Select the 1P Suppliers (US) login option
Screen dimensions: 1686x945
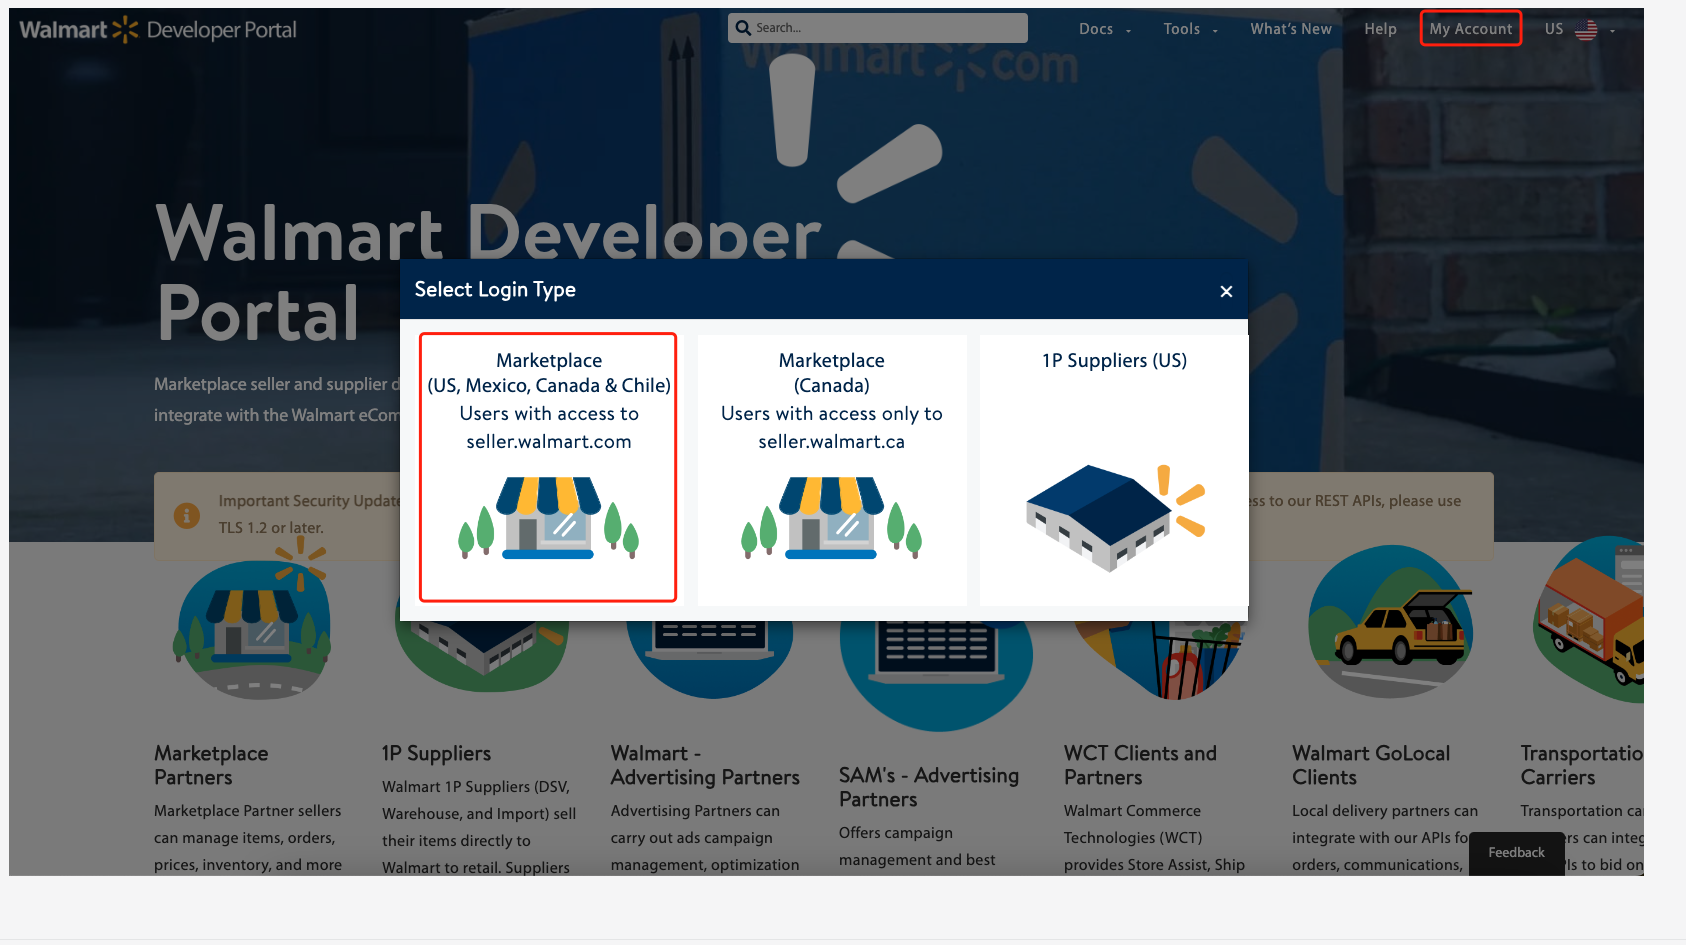[x=1114, y=470]
